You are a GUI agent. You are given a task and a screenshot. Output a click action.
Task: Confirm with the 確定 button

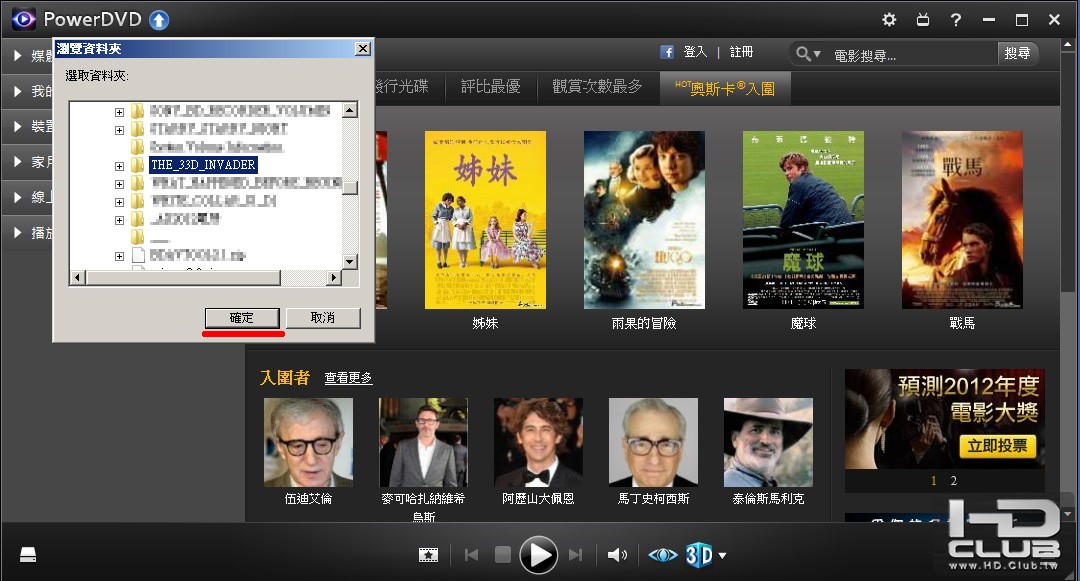coord(242,318)
